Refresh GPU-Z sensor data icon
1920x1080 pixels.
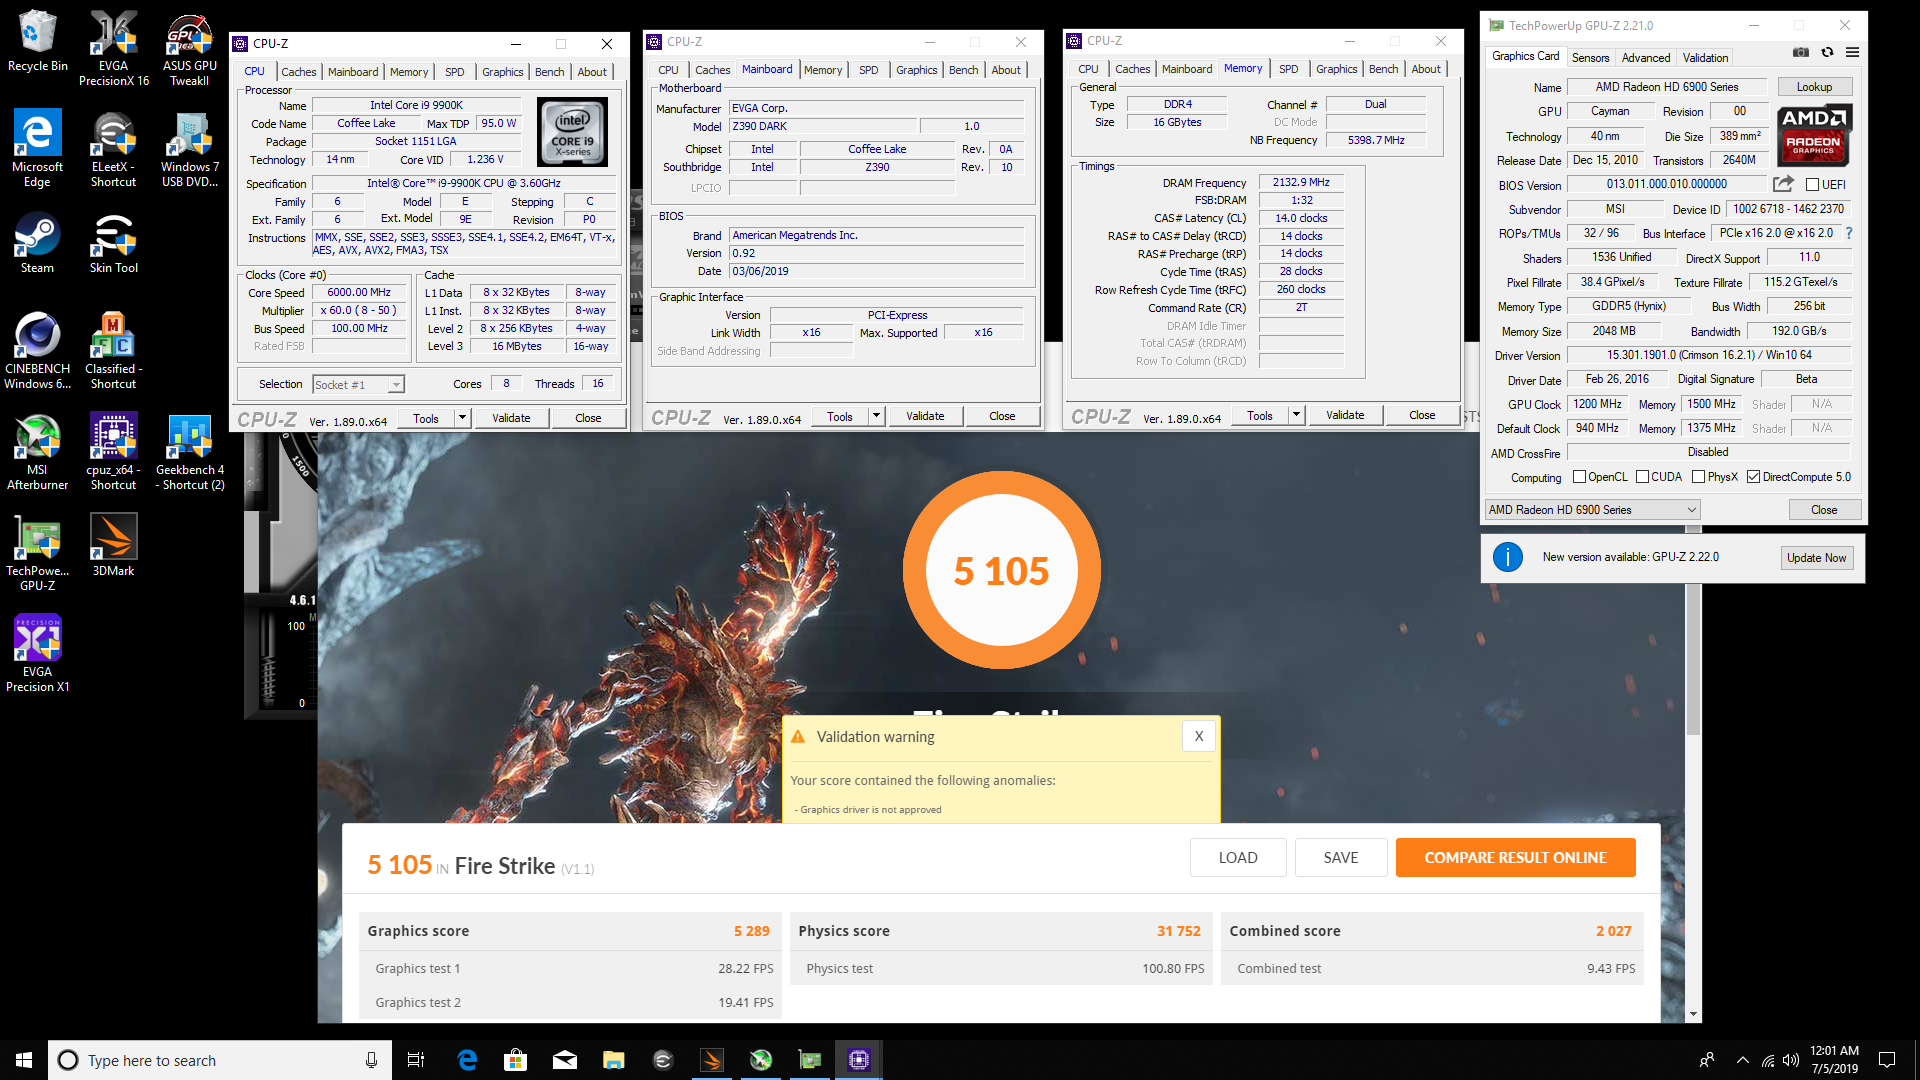(1827, 52)
